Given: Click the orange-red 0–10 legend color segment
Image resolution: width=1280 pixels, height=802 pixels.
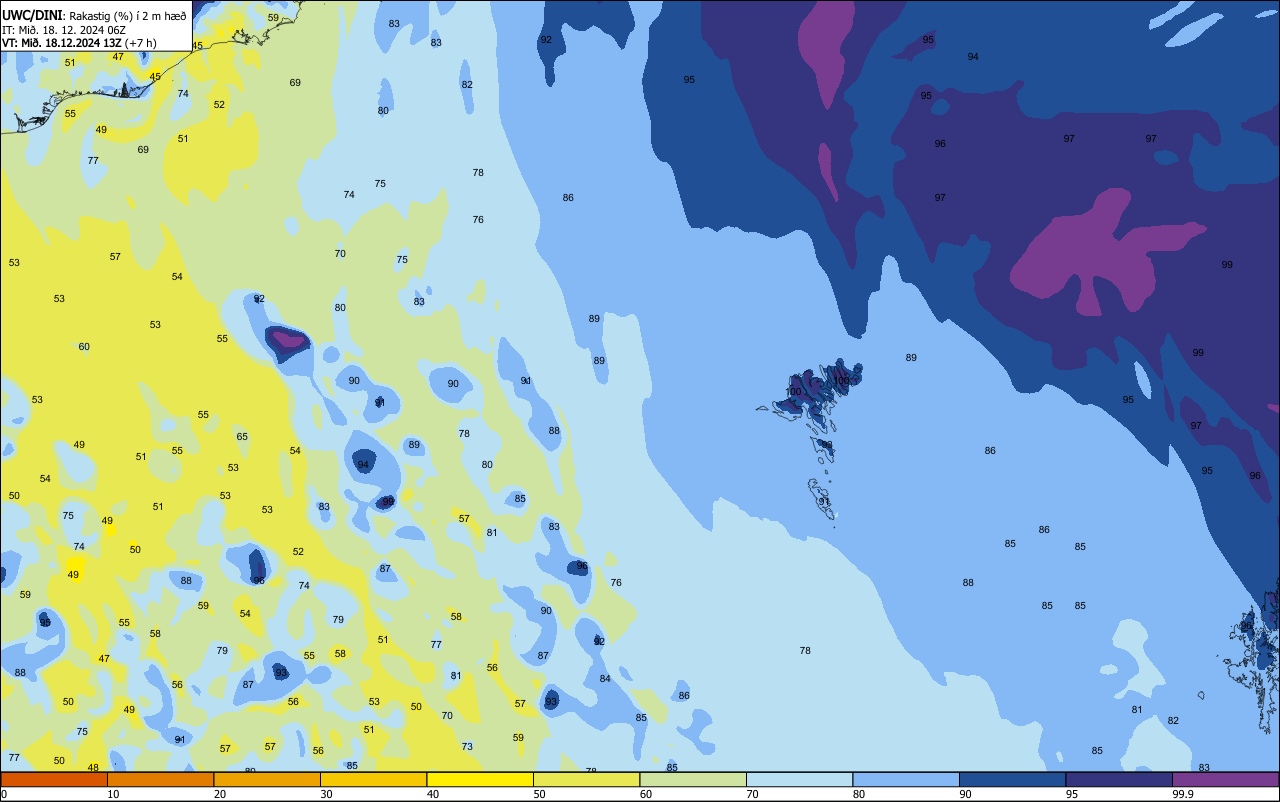Looking at the screenshot, I should [x=54, y=779].
